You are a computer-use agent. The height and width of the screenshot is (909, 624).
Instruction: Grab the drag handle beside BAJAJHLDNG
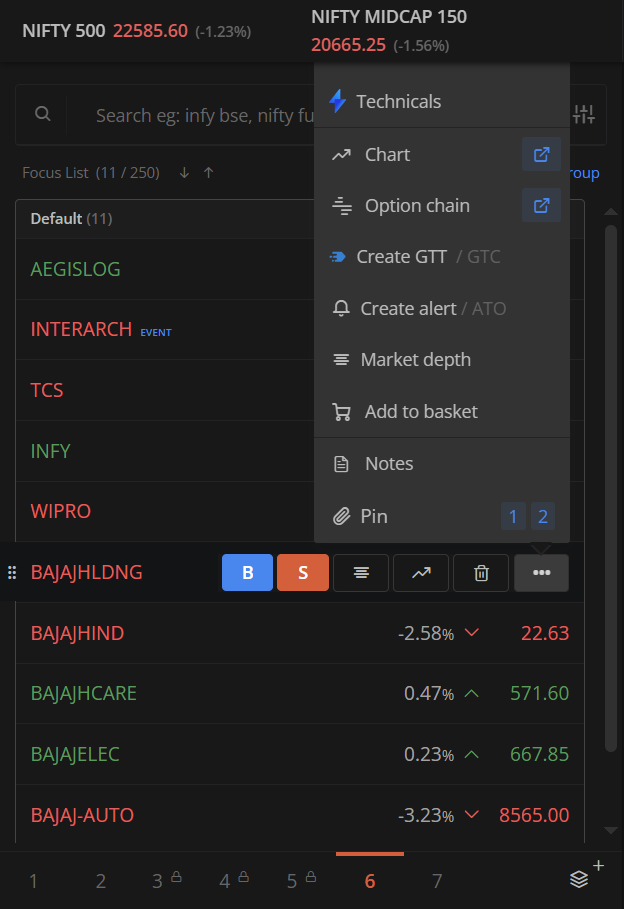[x=12, y=573]
